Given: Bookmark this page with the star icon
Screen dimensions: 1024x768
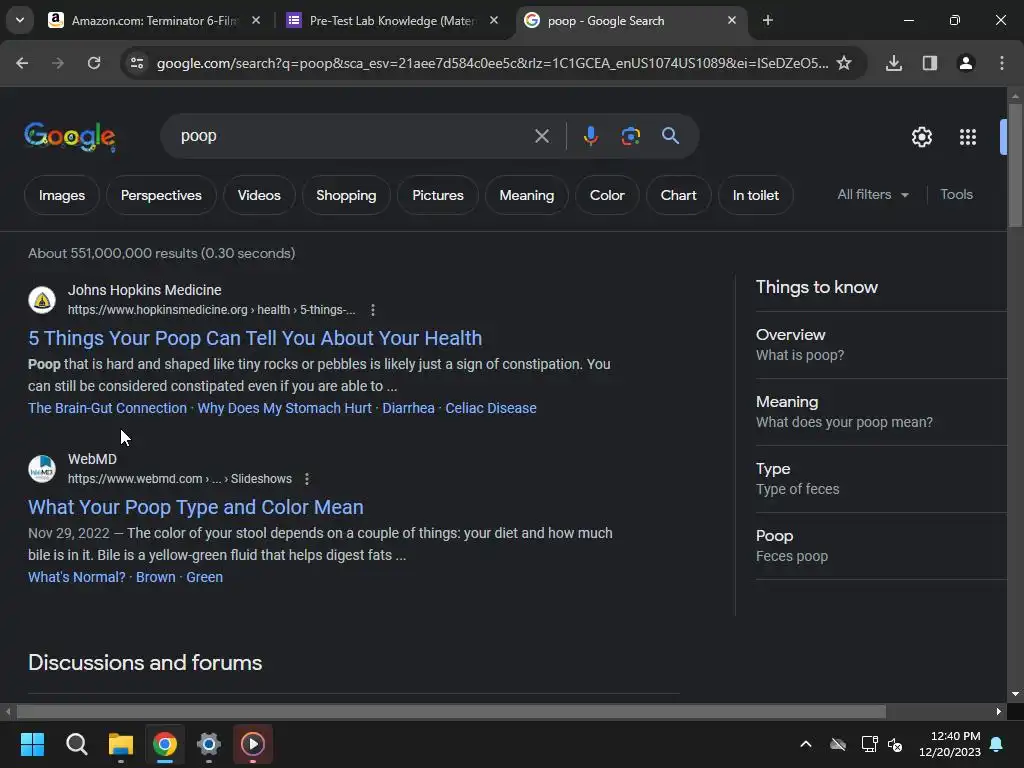Looking at the screenshot, I should (x=844, y=63).
